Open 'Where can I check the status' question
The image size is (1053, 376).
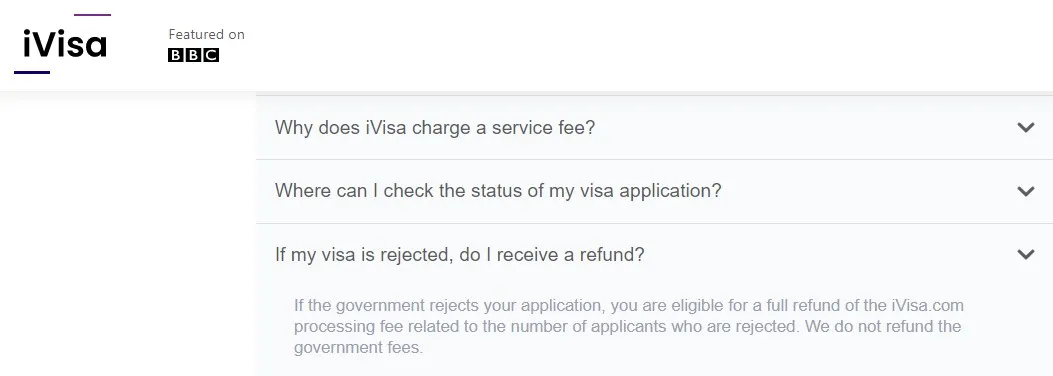(x=498, y=191)
